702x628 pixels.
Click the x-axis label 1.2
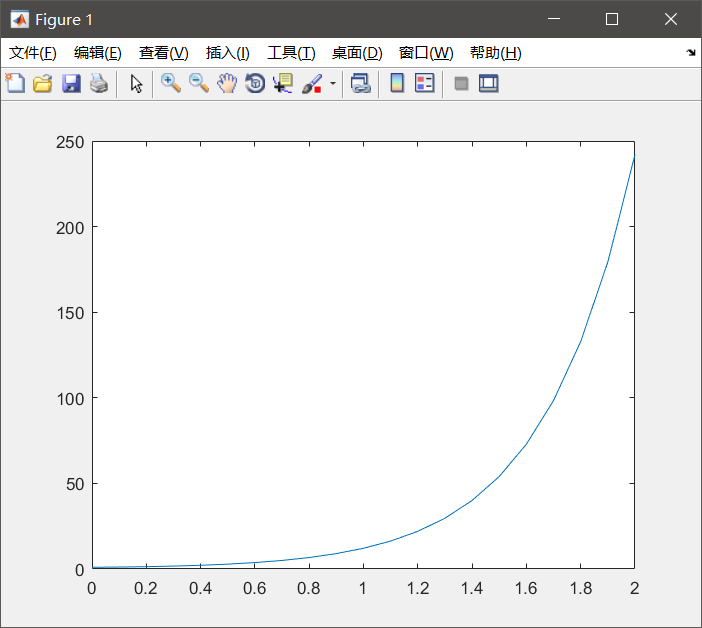pyautogui.click(x=418, y=588)
